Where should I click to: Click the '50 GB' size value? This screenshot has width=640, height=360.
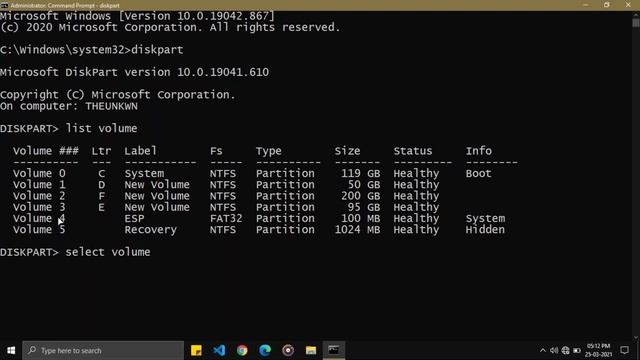point(364,185)
